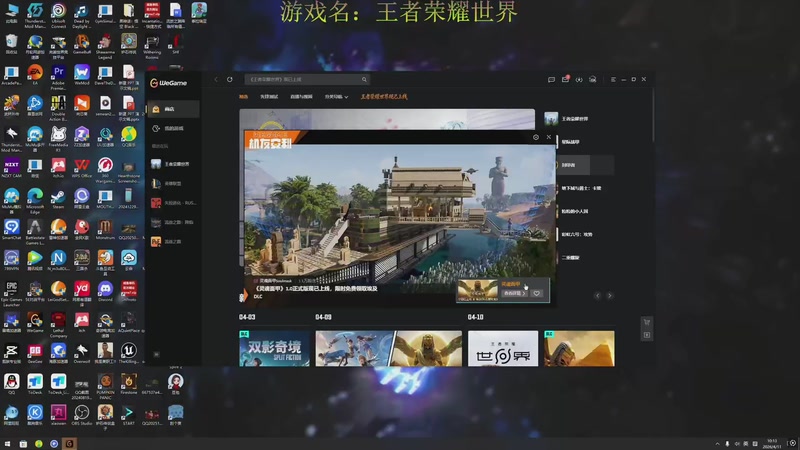Open the NZXT CAM desktop icon
800x450 pixels.
coord(11,168)
